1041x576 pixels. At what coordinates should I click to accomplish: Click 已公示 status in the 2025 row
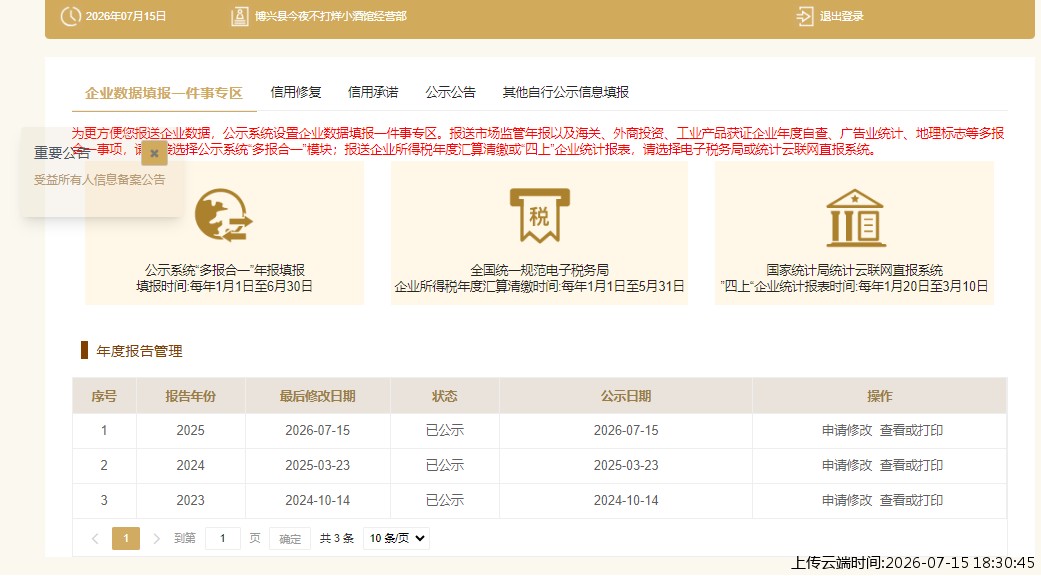444,431
